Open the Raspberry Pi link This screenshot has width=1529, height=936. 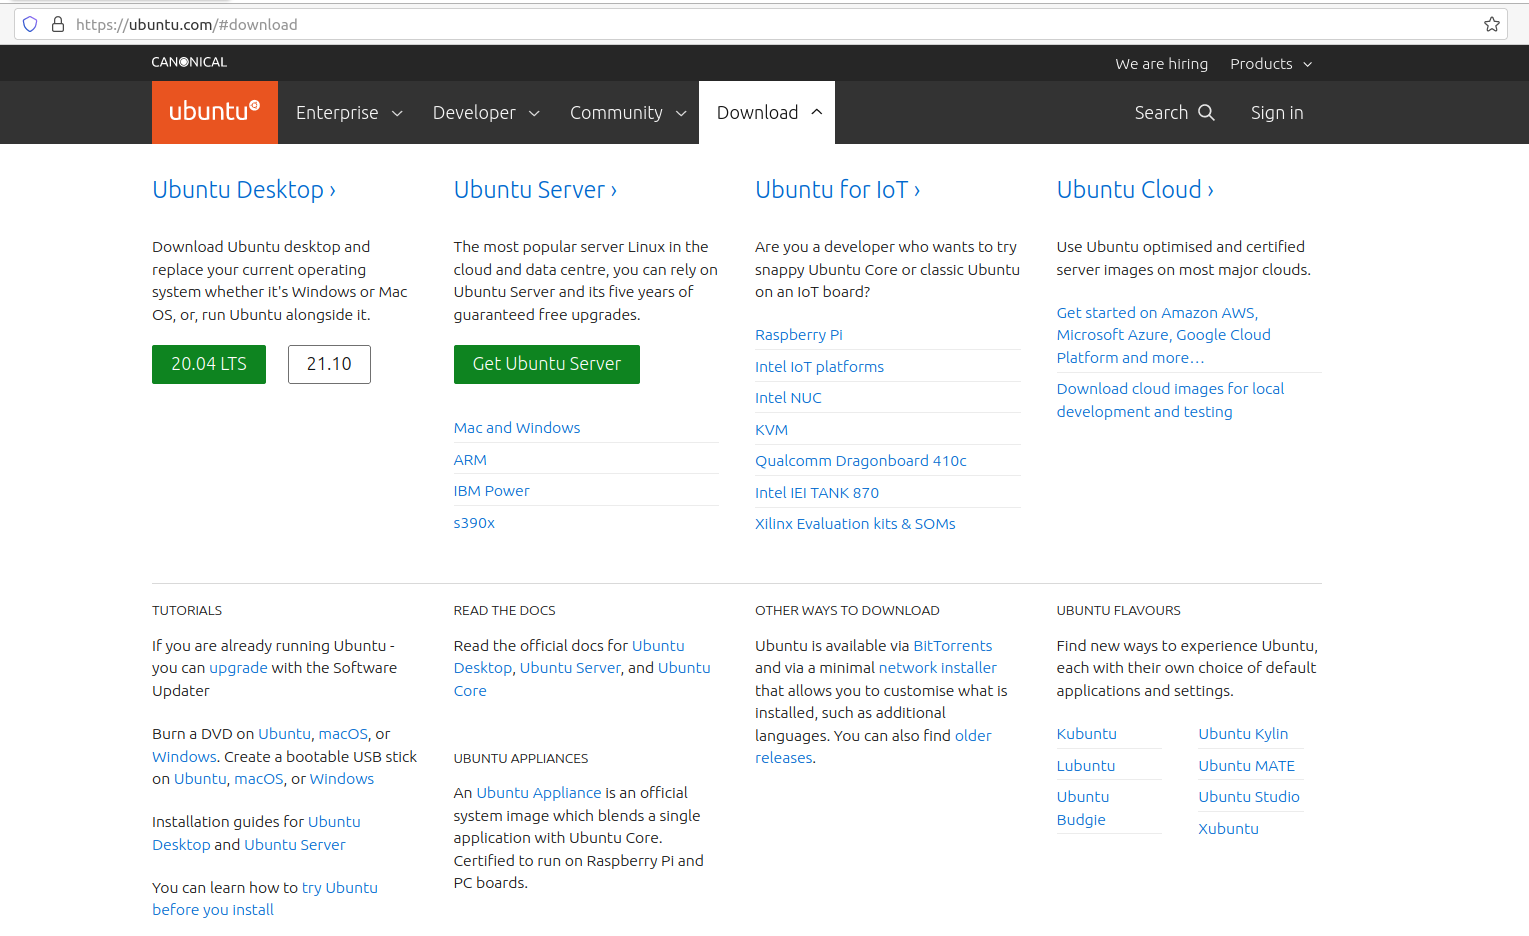(x=799, y=335)
